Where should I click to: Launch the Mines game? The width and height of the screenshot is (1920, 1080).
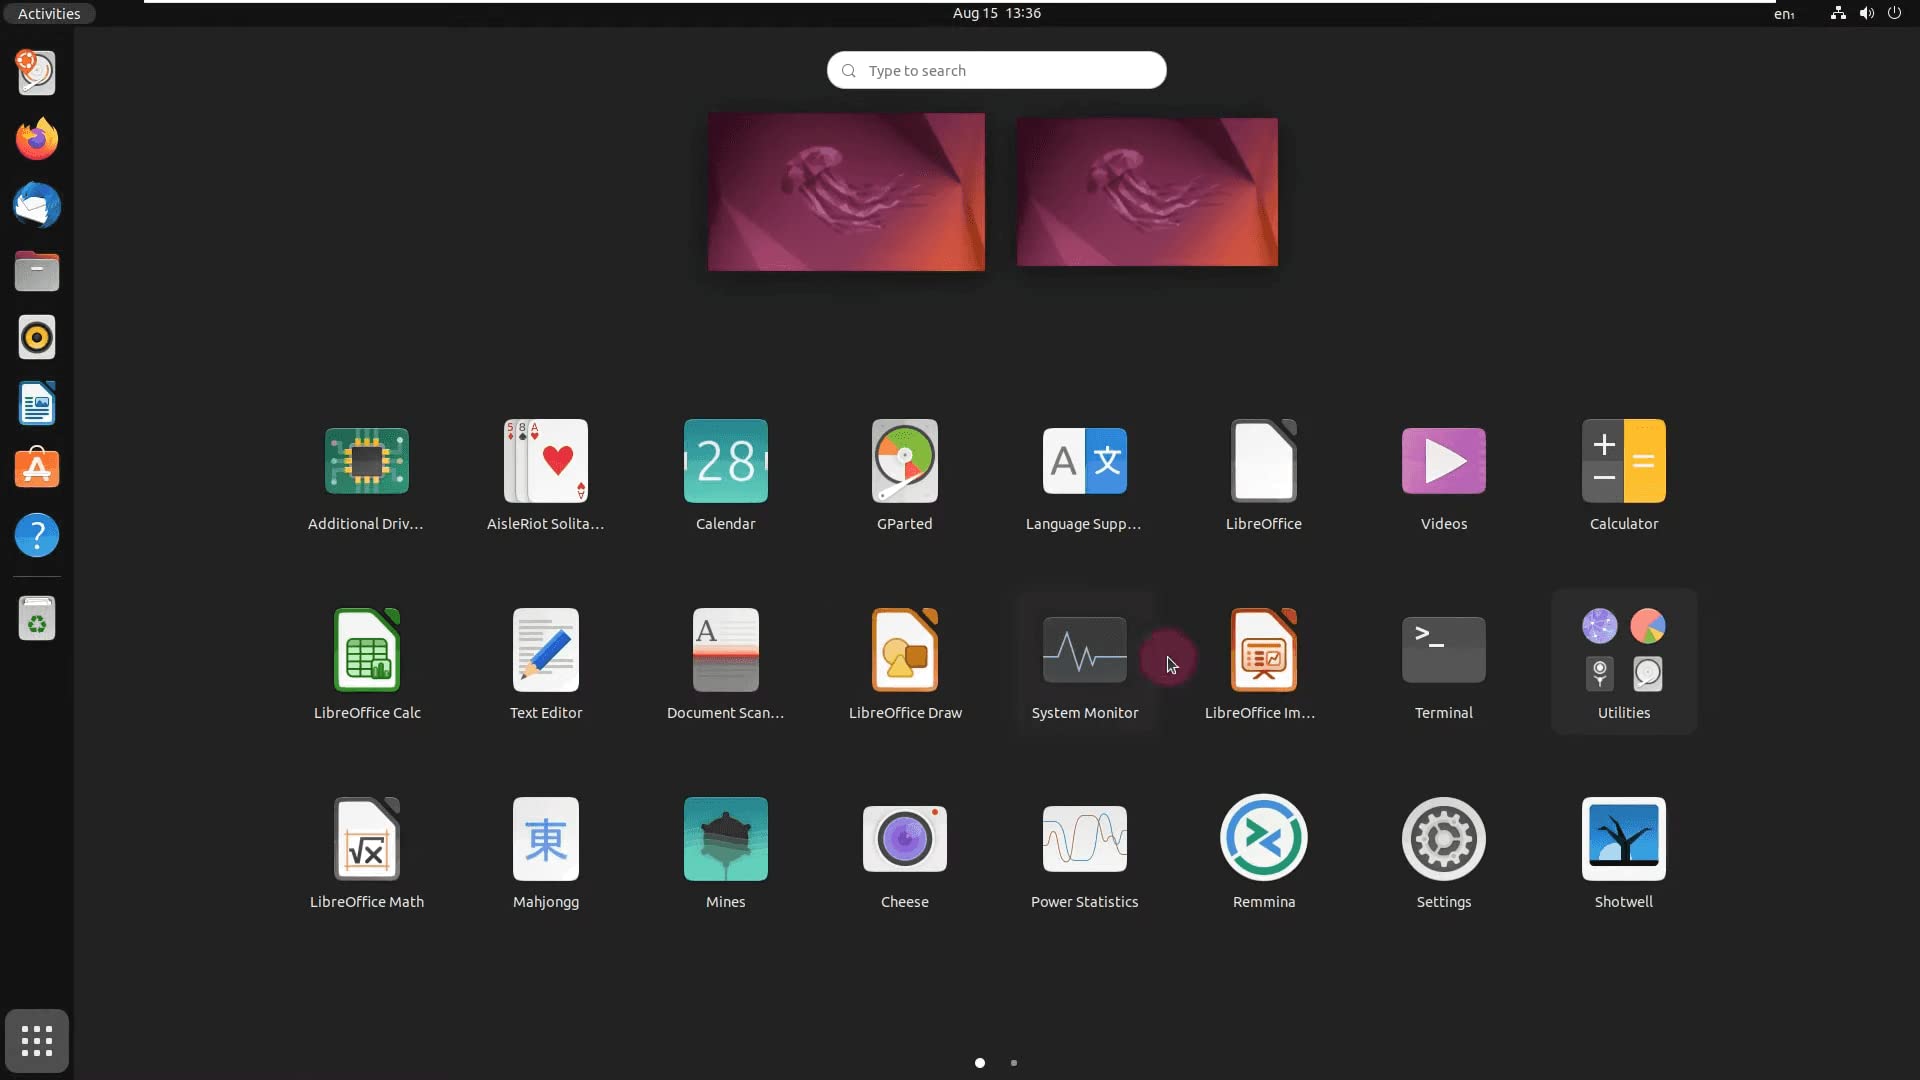click(x=725, y=839)
